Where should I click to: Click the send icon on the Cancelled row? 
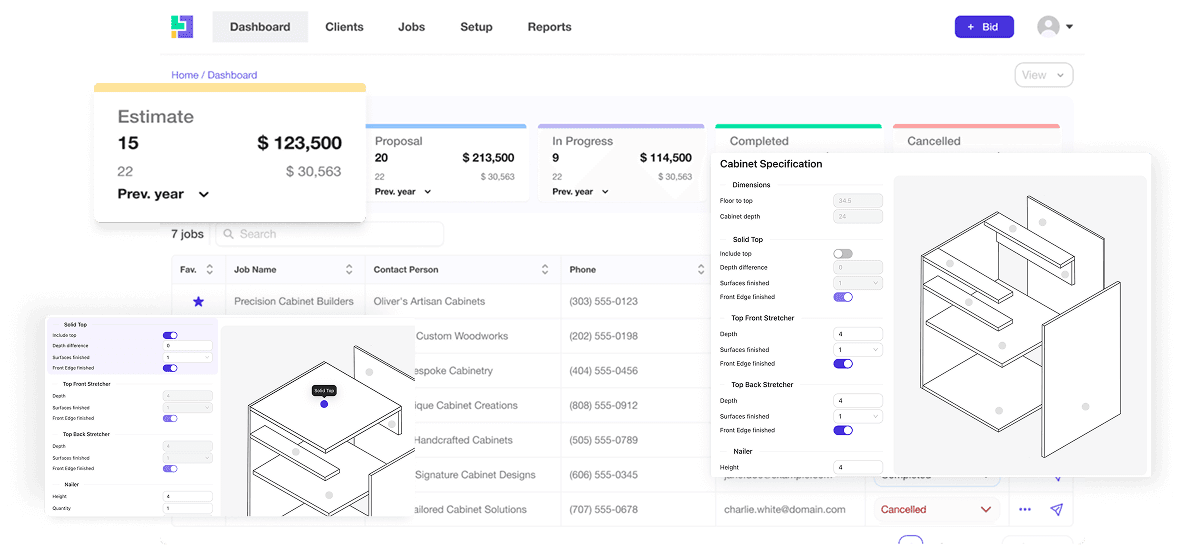click(1056, 510)
